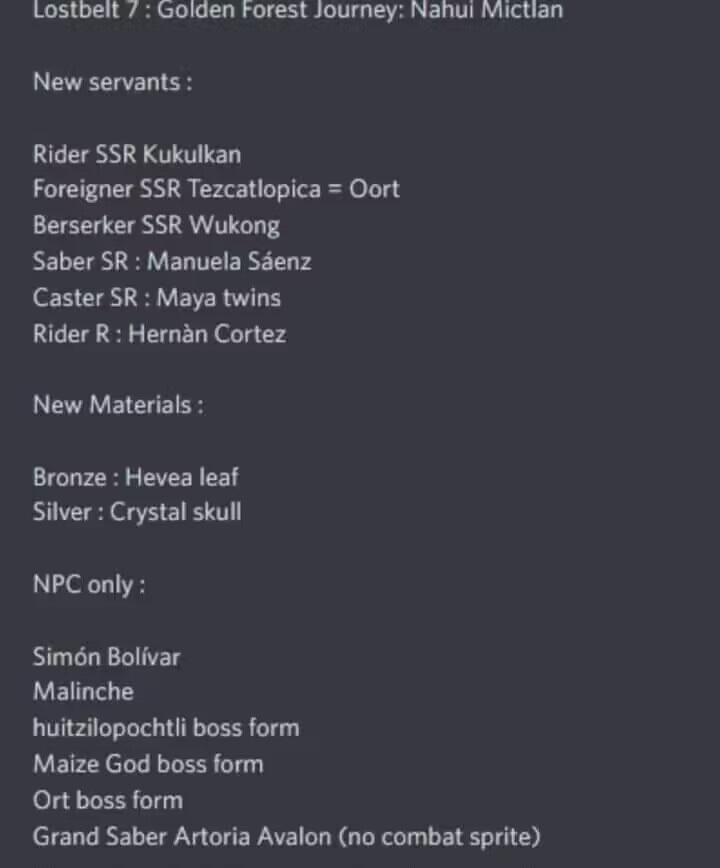The height and width of the screenshot is (868, 720).
Task: Click the 'Berserker SSR Wukong' line
Action: 157,226
